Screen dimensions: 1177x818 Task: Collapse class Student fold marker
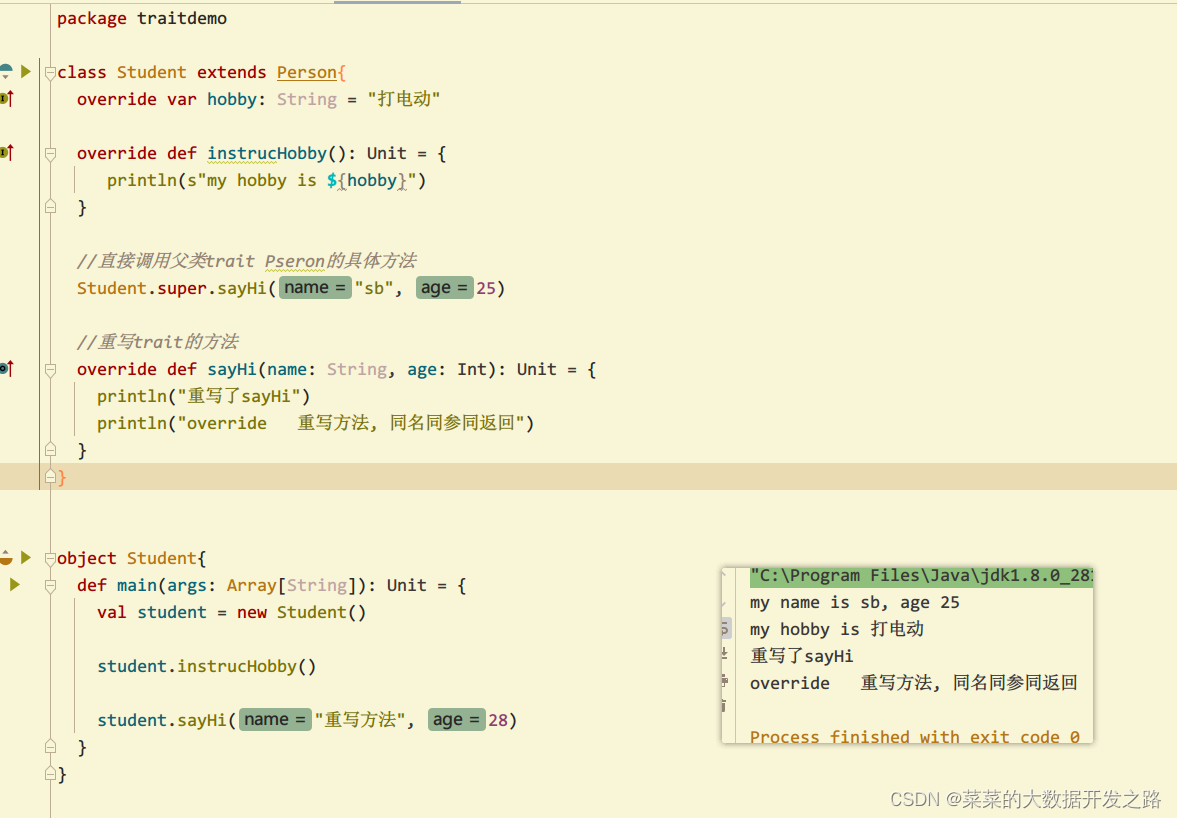[50, 73]
